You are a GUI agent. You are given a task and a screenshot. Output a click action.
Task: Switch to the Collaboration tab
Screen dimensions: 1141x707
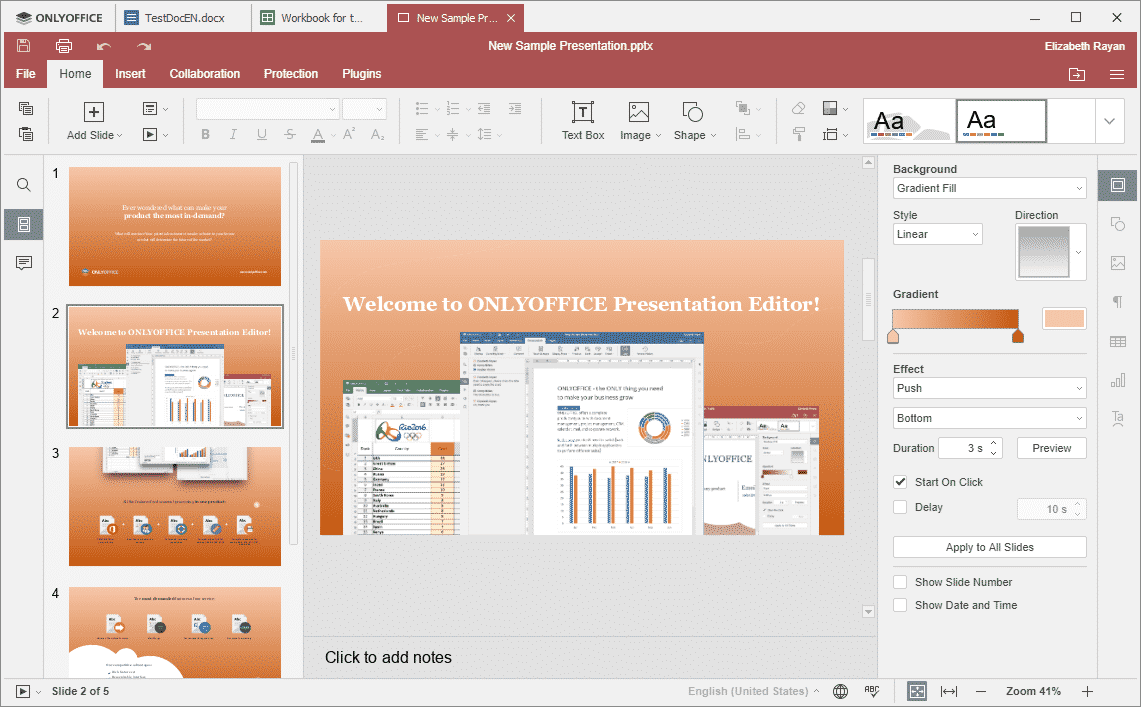coord(204,74)
